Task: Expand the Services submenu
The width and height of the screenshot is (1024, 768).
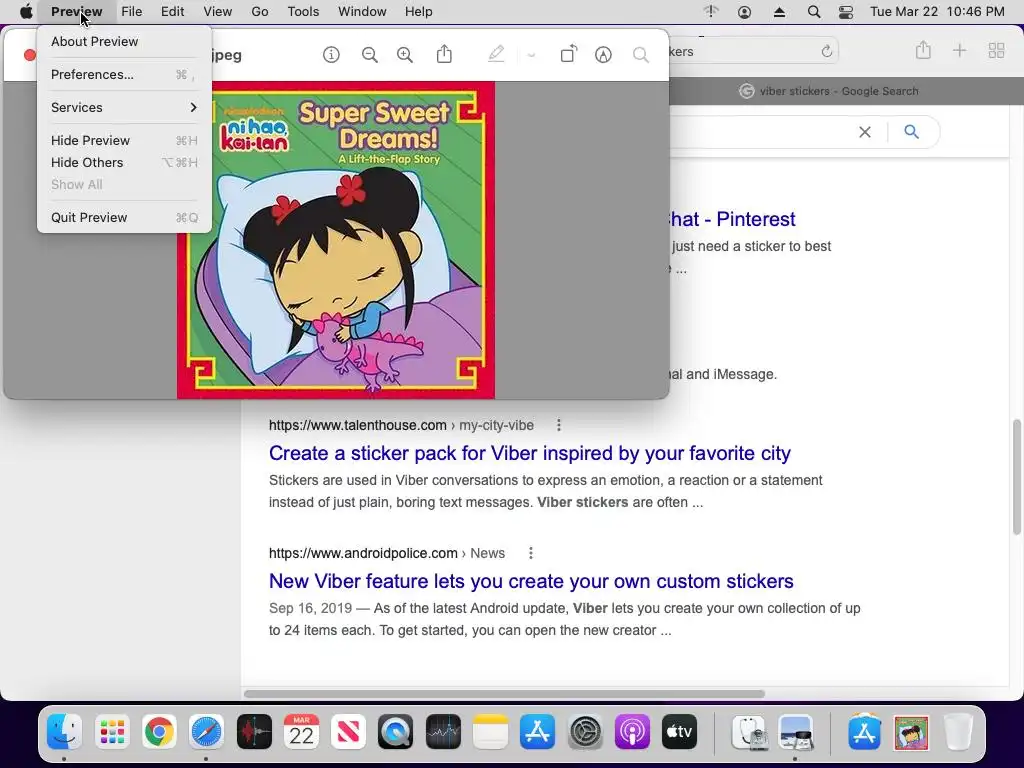Action: (124, 107)
